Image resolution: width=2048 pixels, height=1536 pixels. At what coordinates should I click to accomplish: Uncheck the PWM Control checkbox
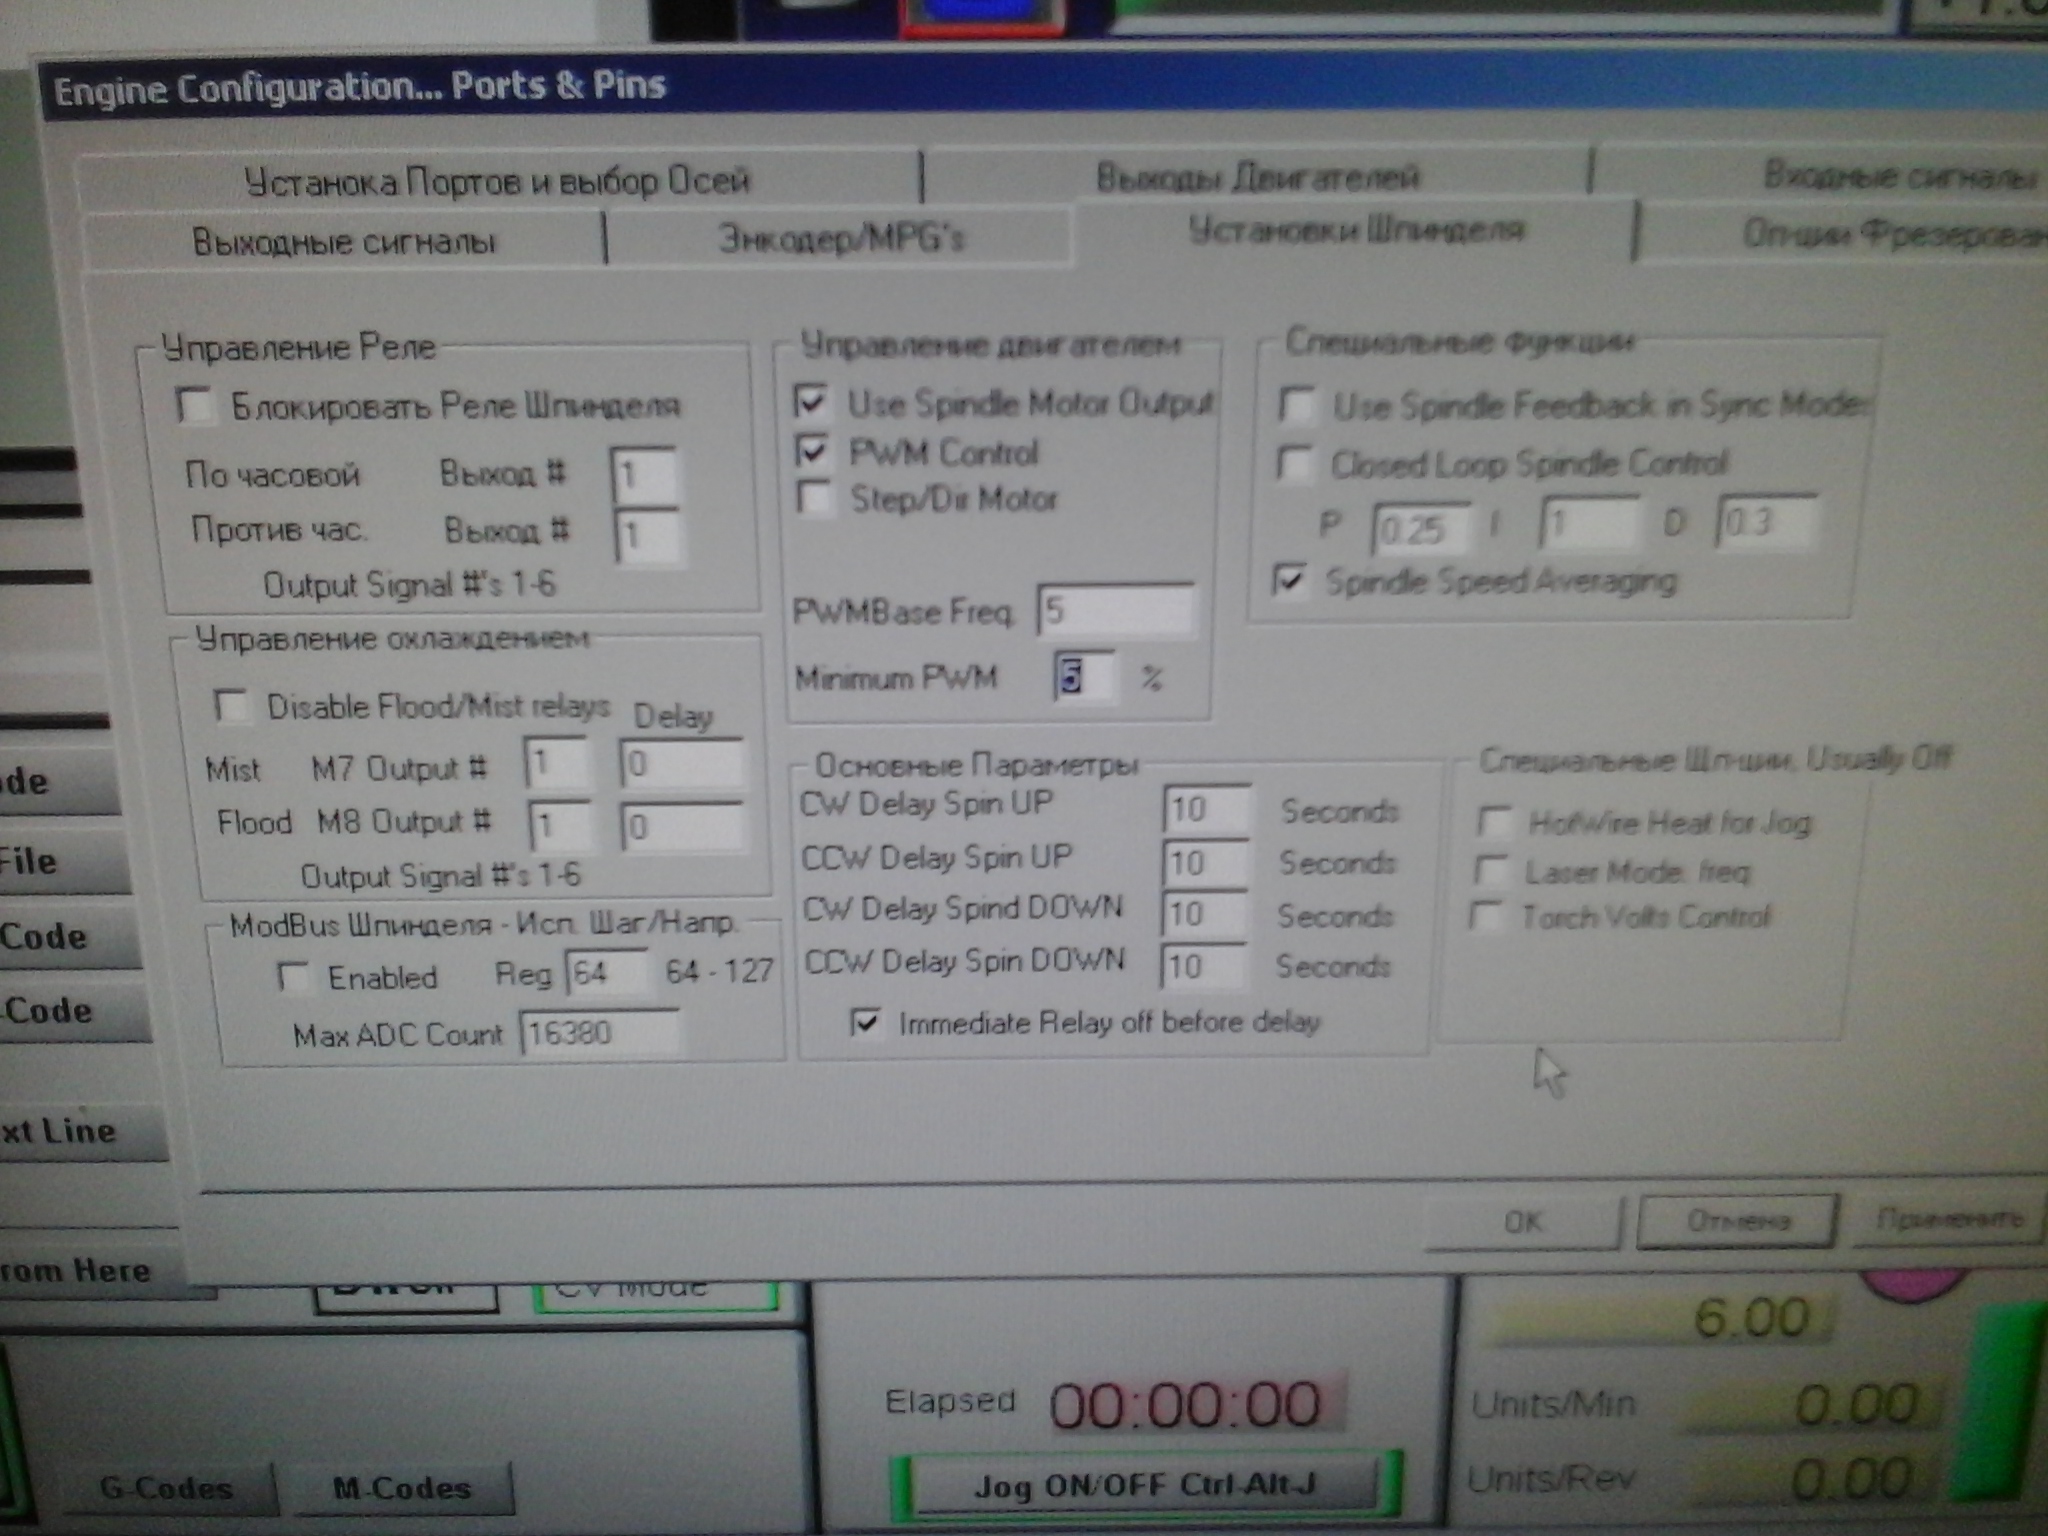point(812,451)
